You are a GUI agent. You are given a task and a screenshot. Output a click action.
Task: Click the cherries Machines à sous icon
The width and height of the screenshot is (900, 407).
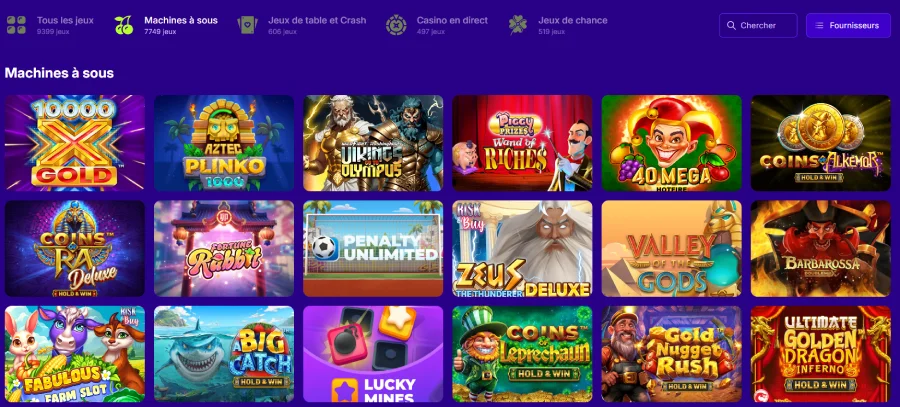point(123,25)
